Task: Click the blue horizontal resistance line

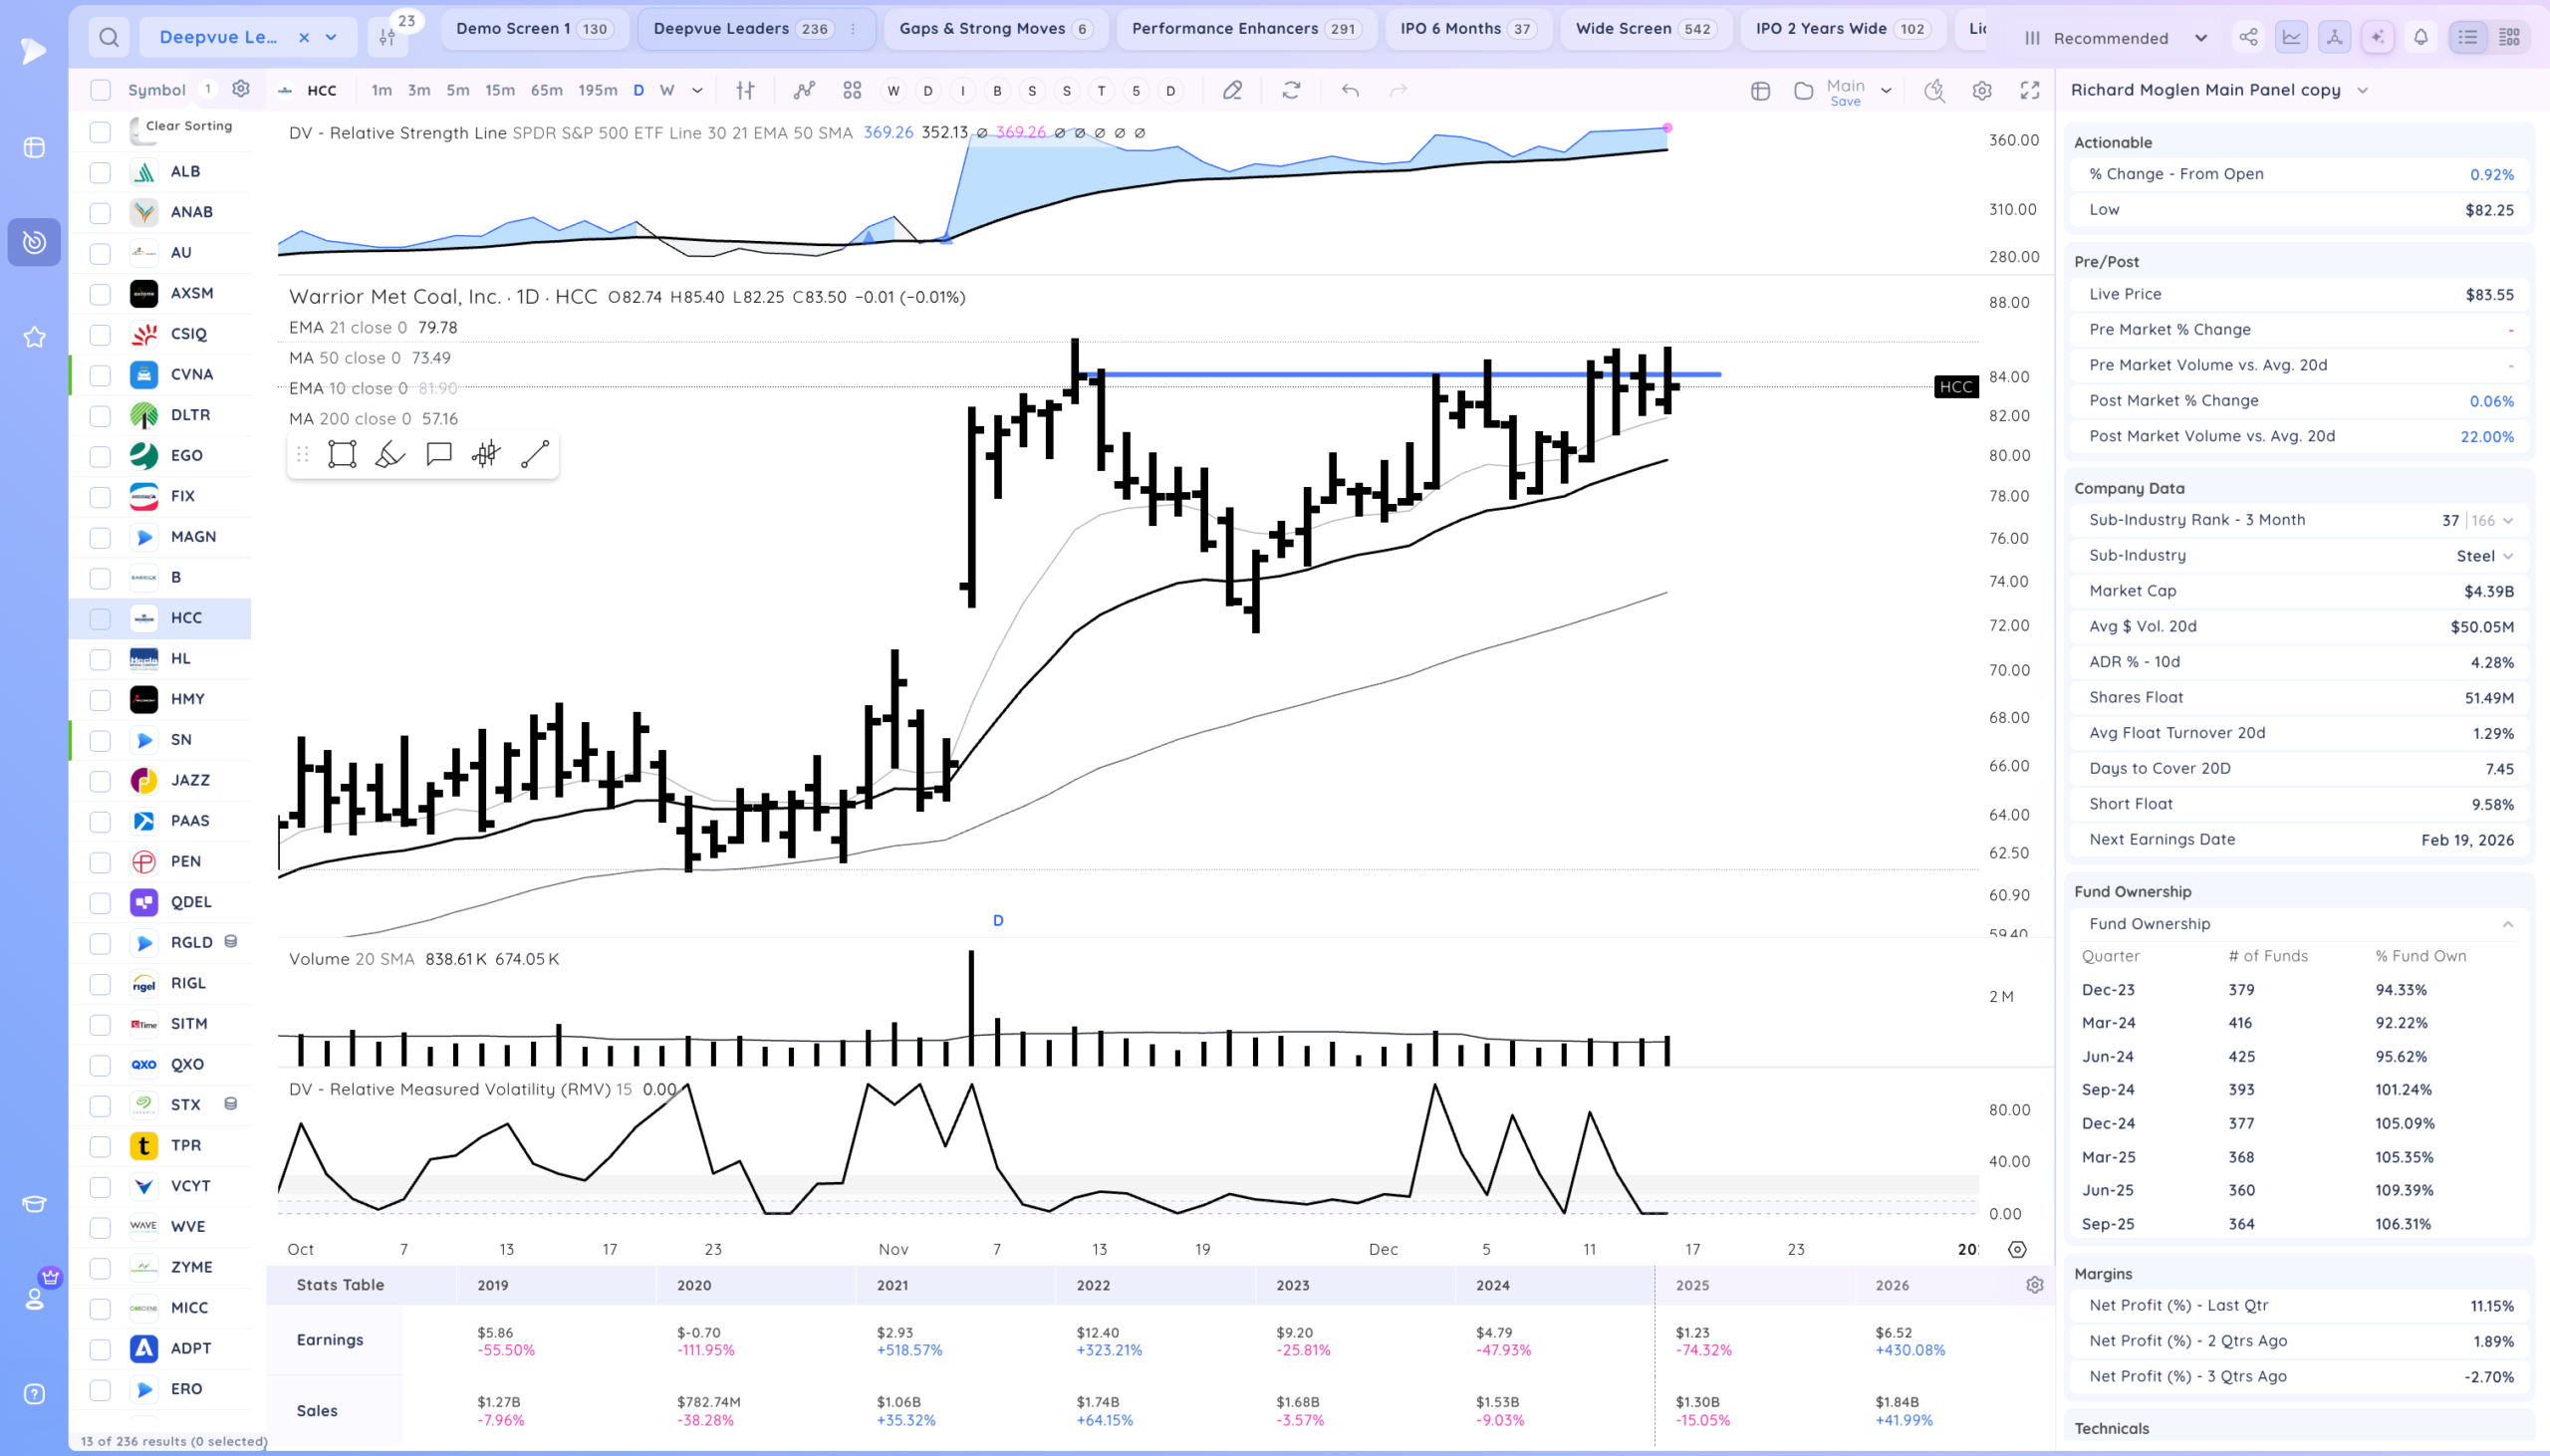Action: (x=1300, y=375)
